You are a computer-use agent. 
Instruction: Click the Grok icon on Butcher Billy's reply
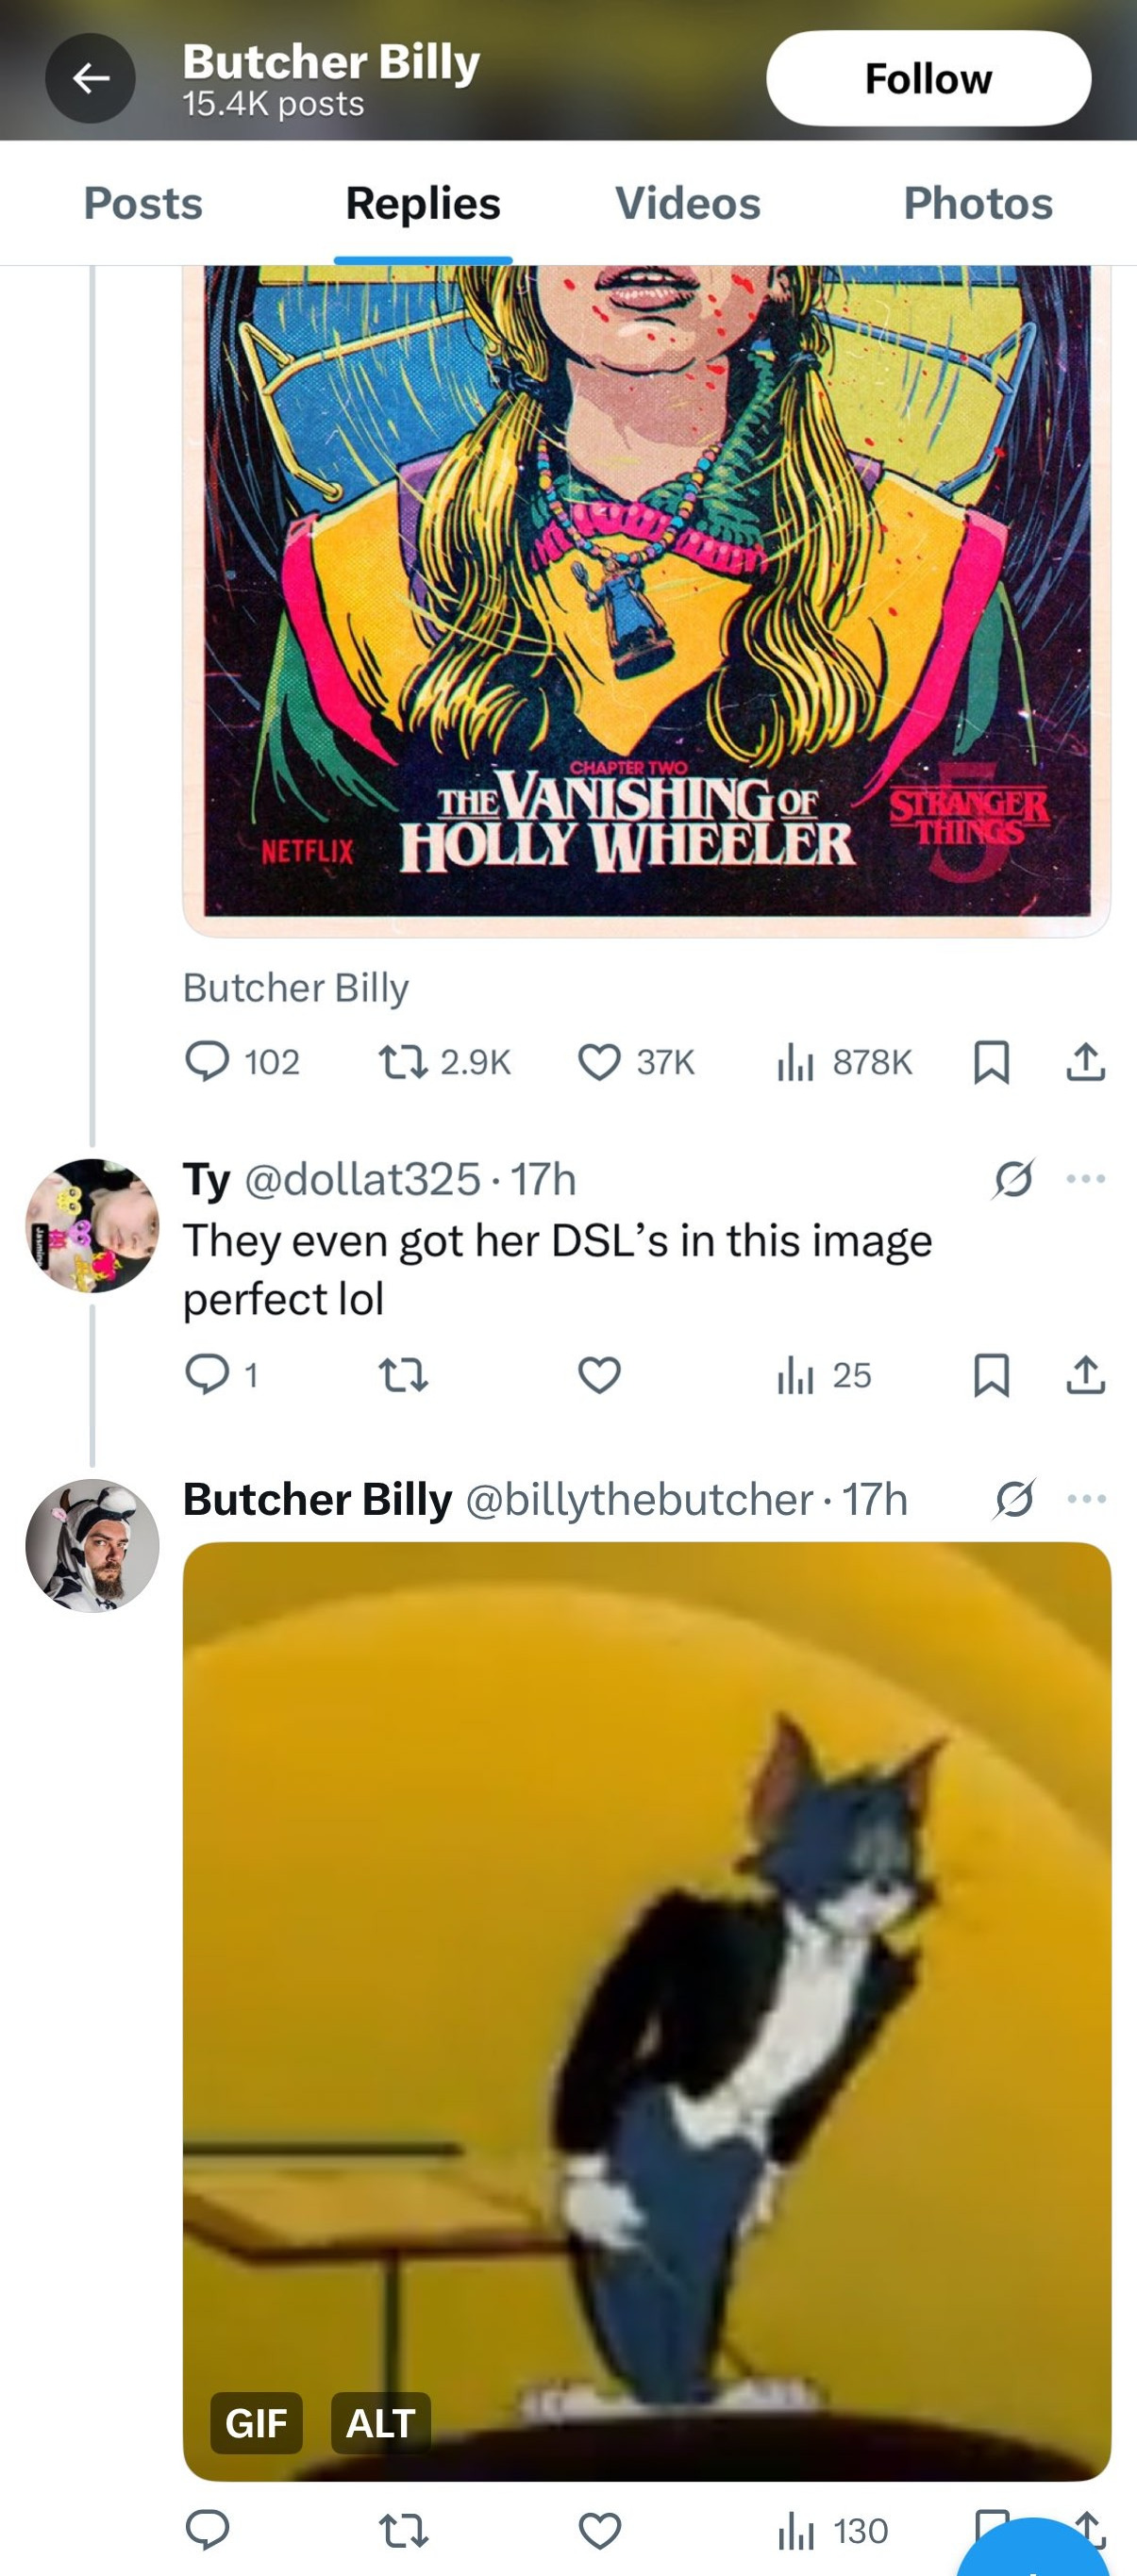pos(1014,1499)
